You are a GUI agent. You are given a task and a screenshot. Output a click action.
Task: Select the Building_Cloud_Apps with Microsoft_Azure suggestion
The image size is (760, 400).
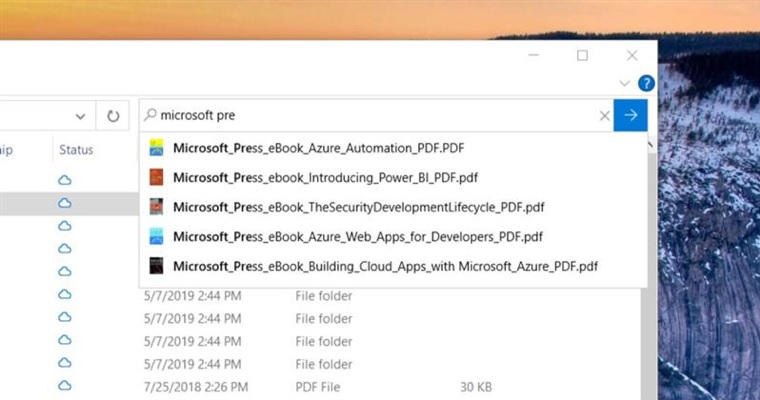coord(385,266)
